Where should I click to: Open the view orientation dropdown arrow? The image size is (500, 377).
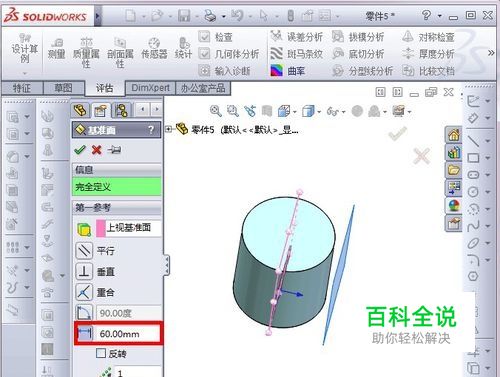click(295, 112)
